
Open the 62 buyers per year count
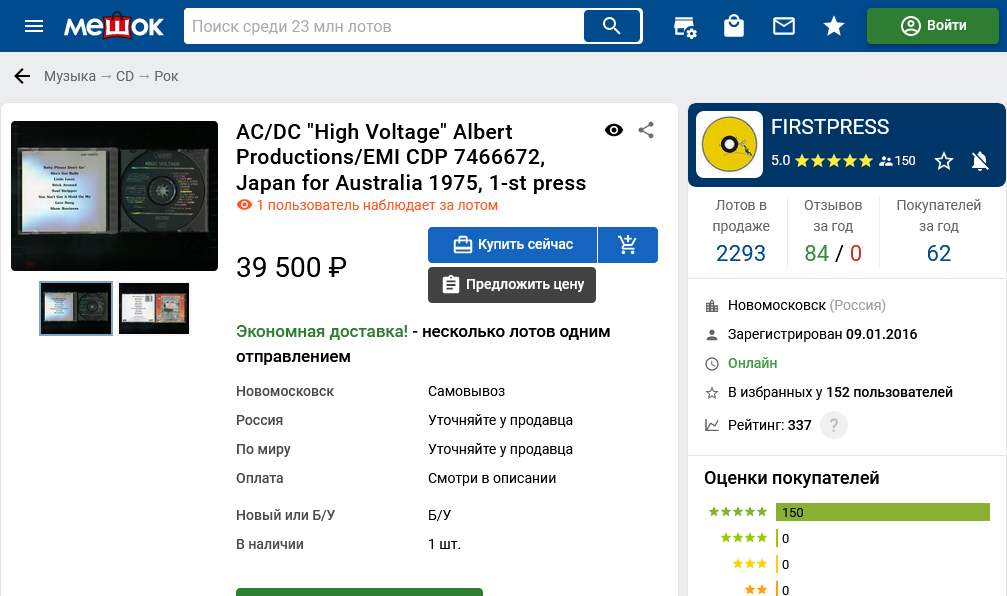point(938,254)
